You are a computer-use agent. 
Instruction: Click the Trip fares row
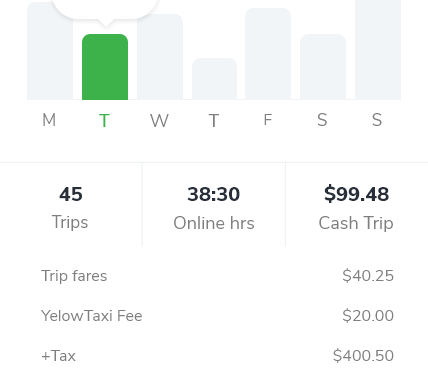pyautogui.click(x=217, y=276)
